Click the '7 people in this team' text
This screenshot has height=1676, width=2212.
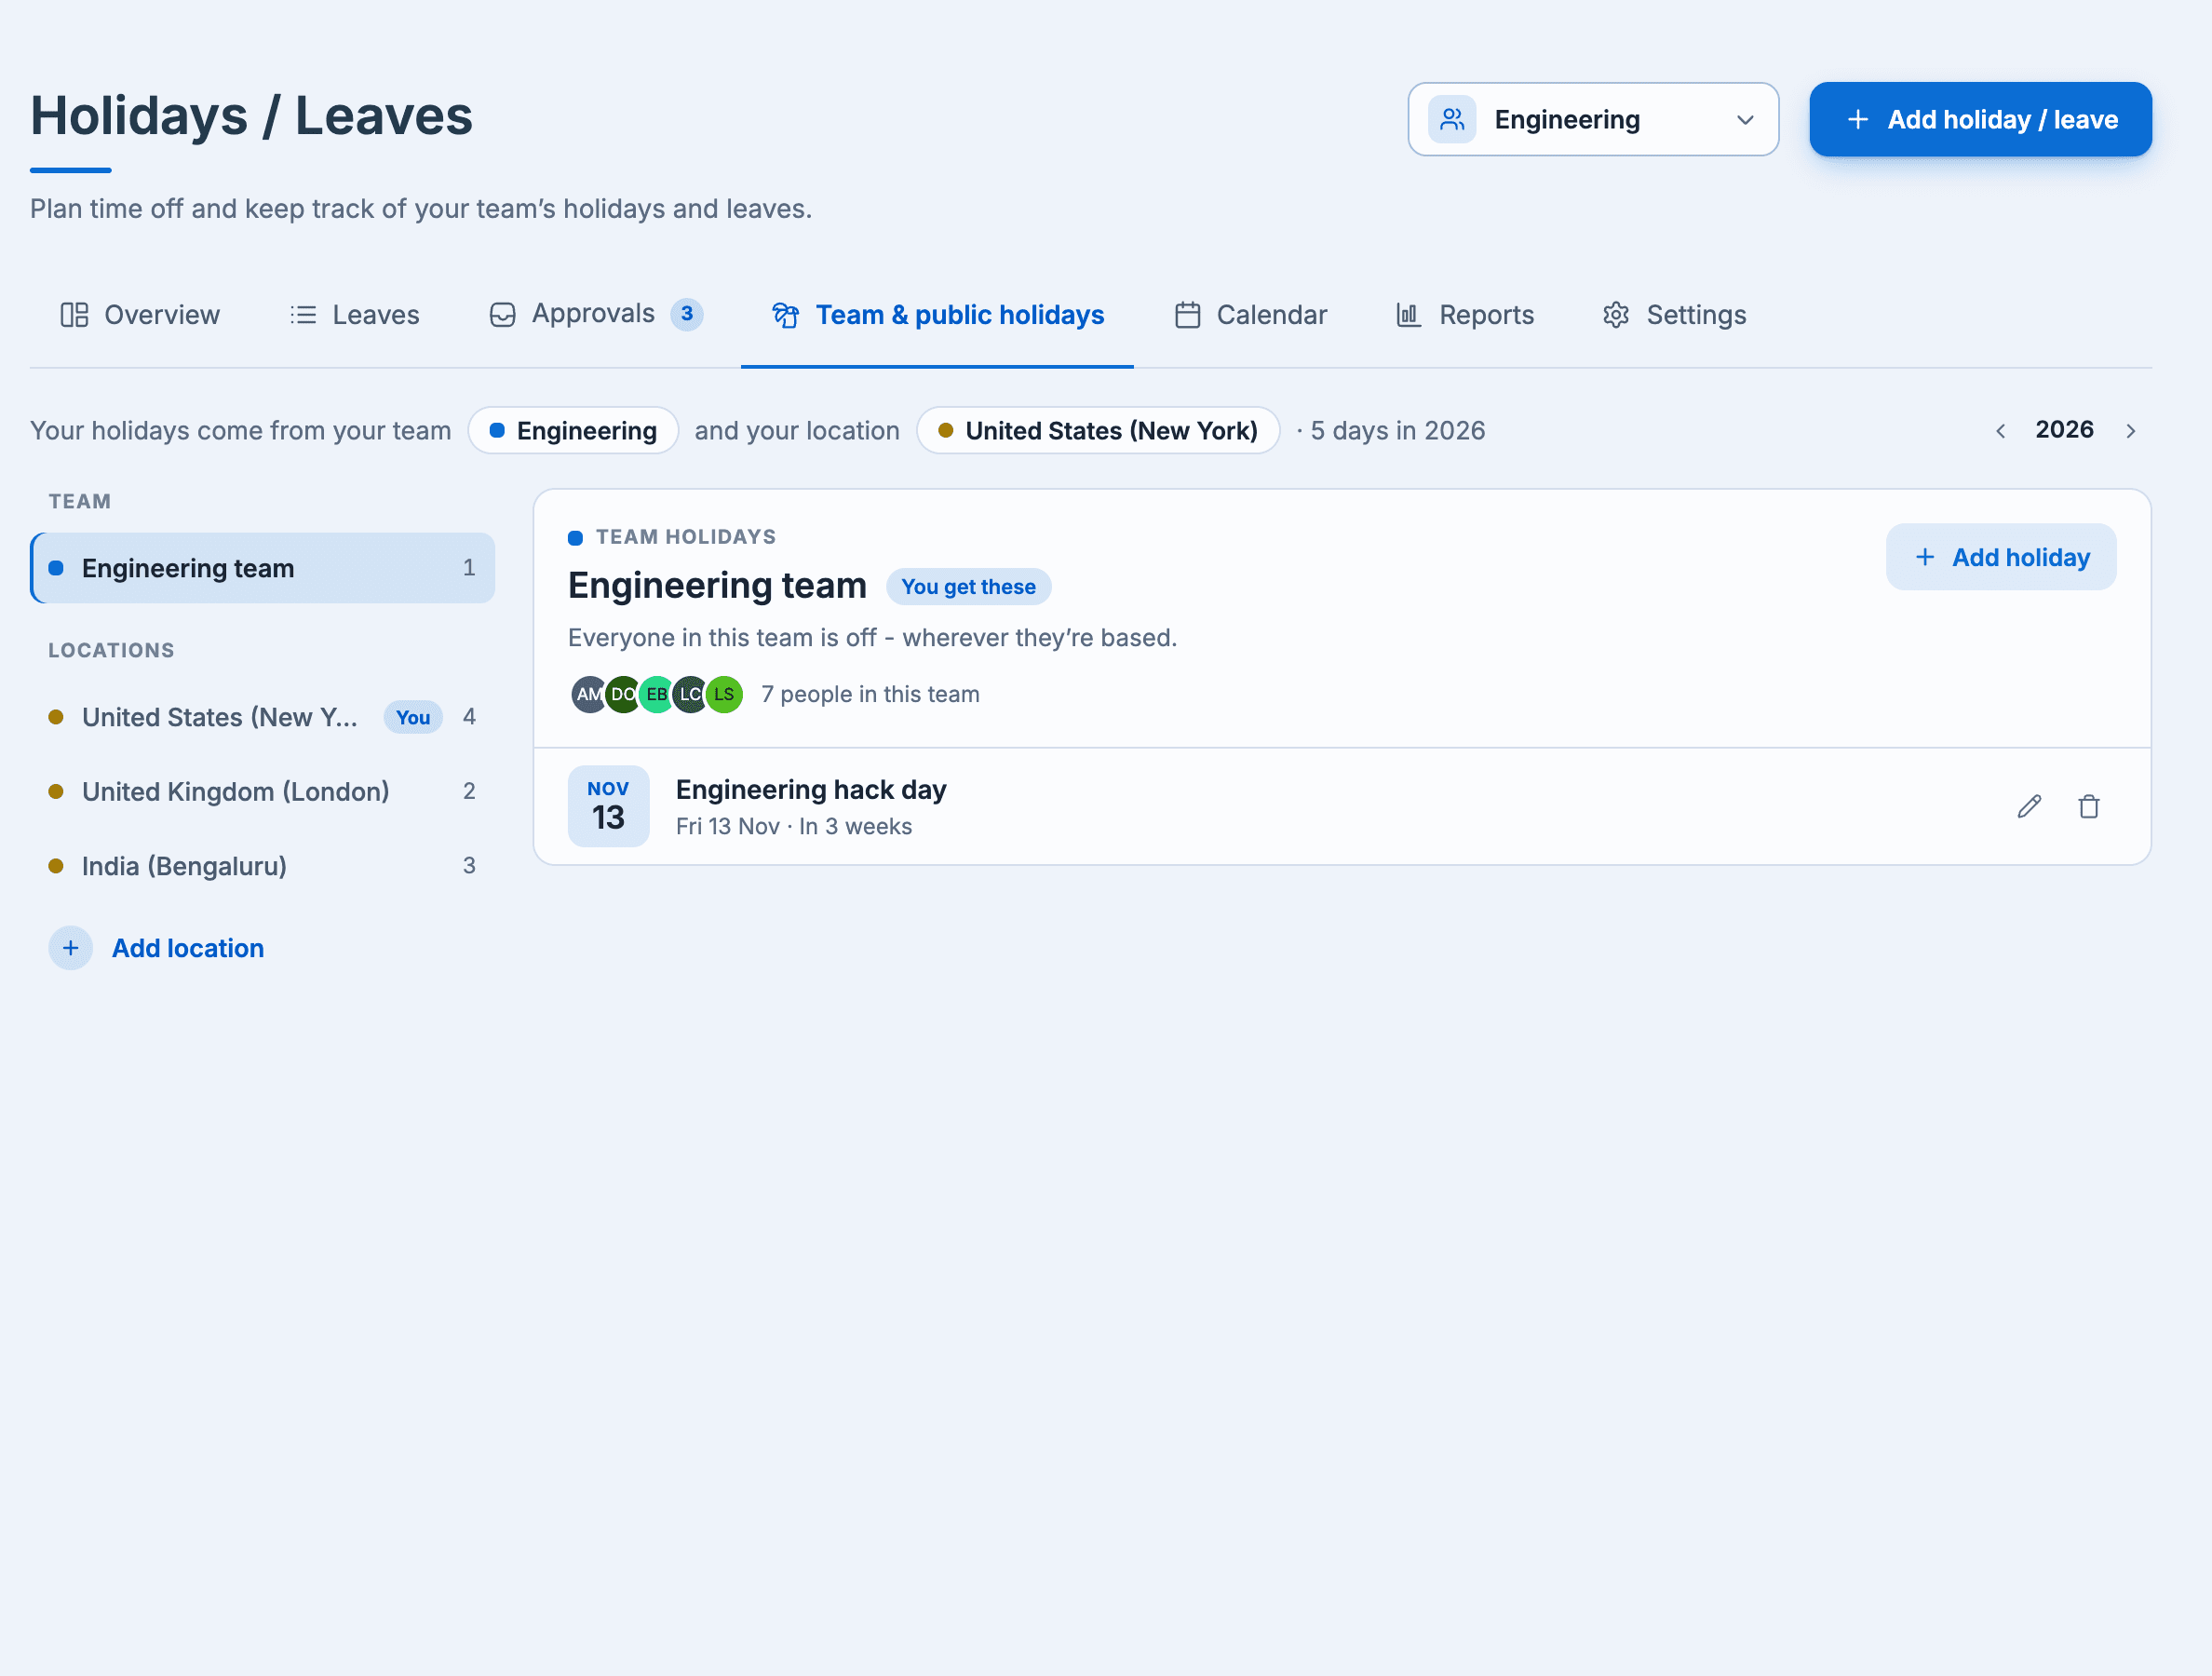870,694
